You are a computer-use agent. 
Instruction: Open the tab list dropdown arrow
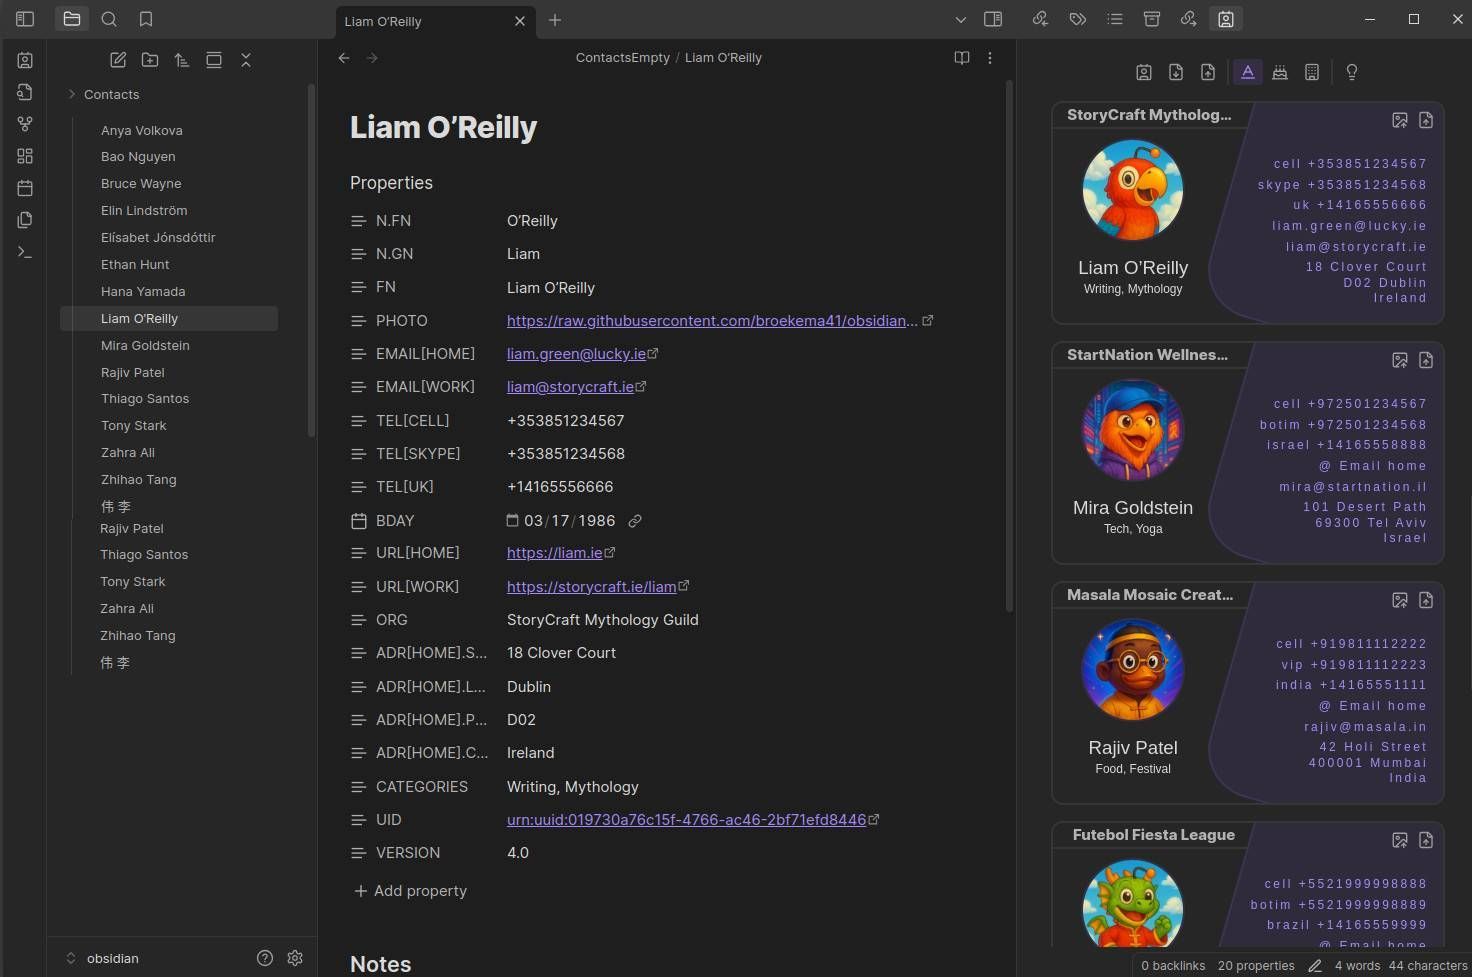960,20
